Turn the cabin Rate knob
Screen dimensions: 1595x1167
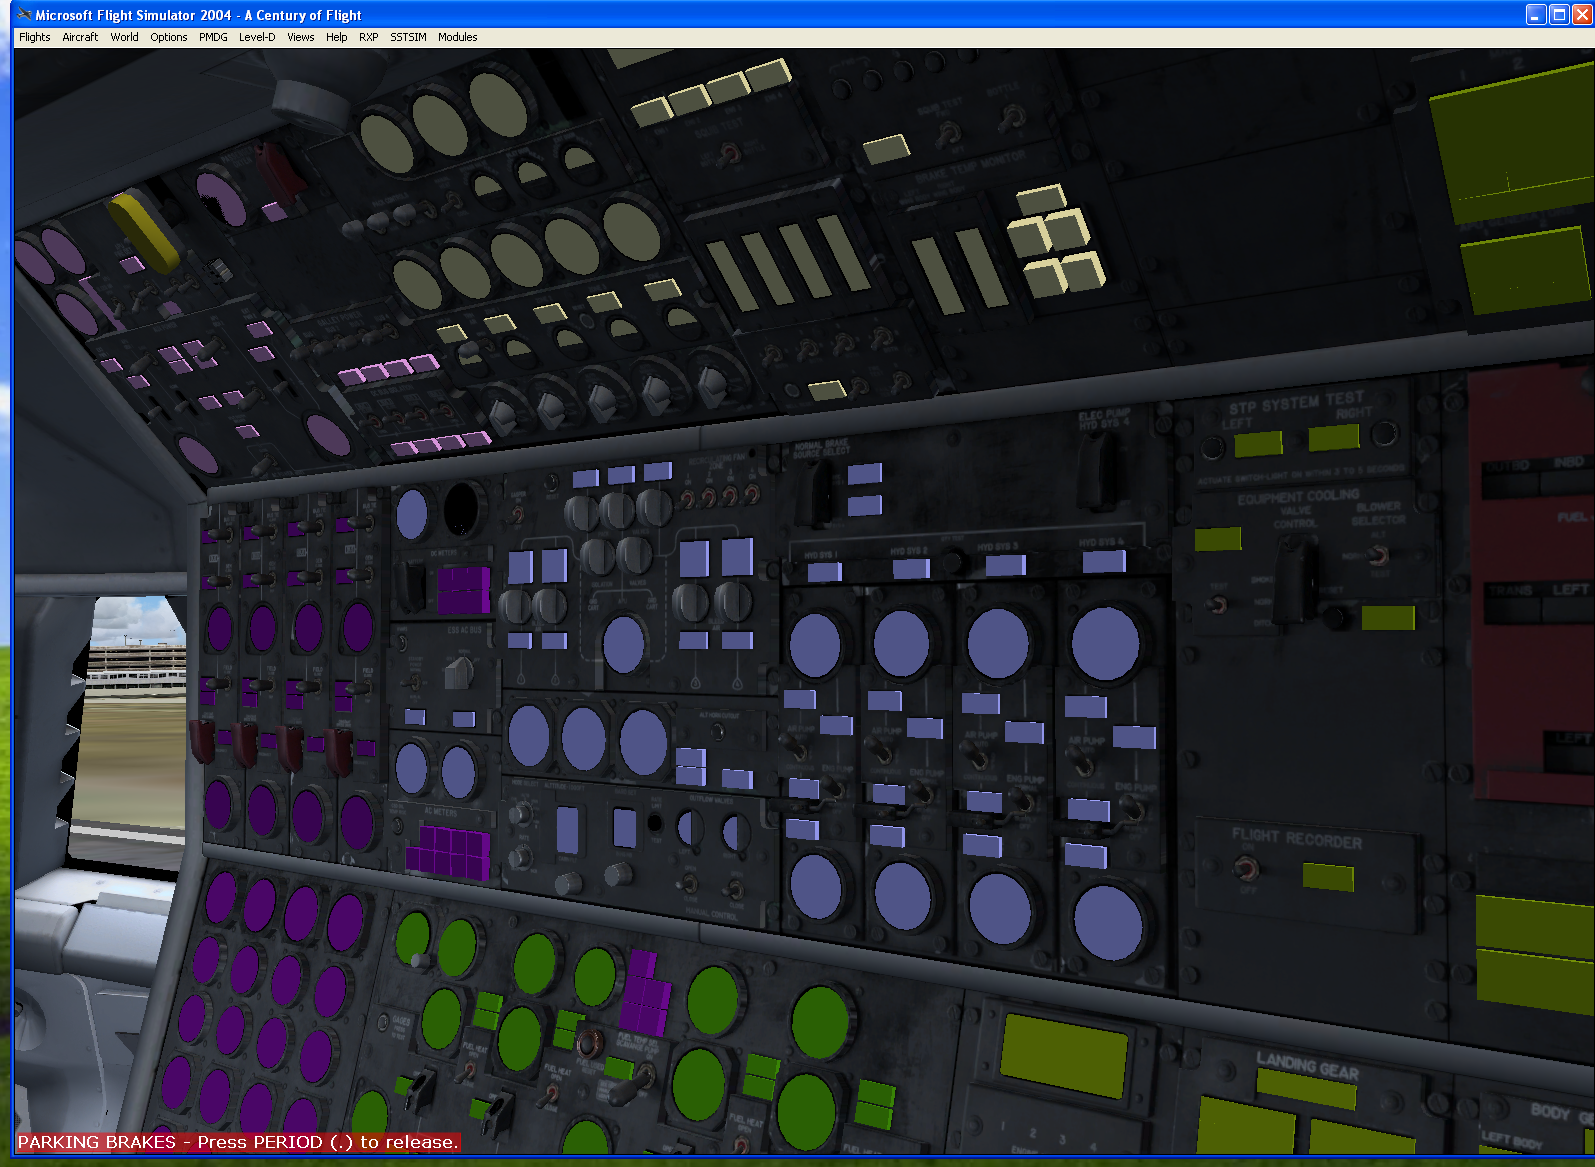(x=520, y=858)
